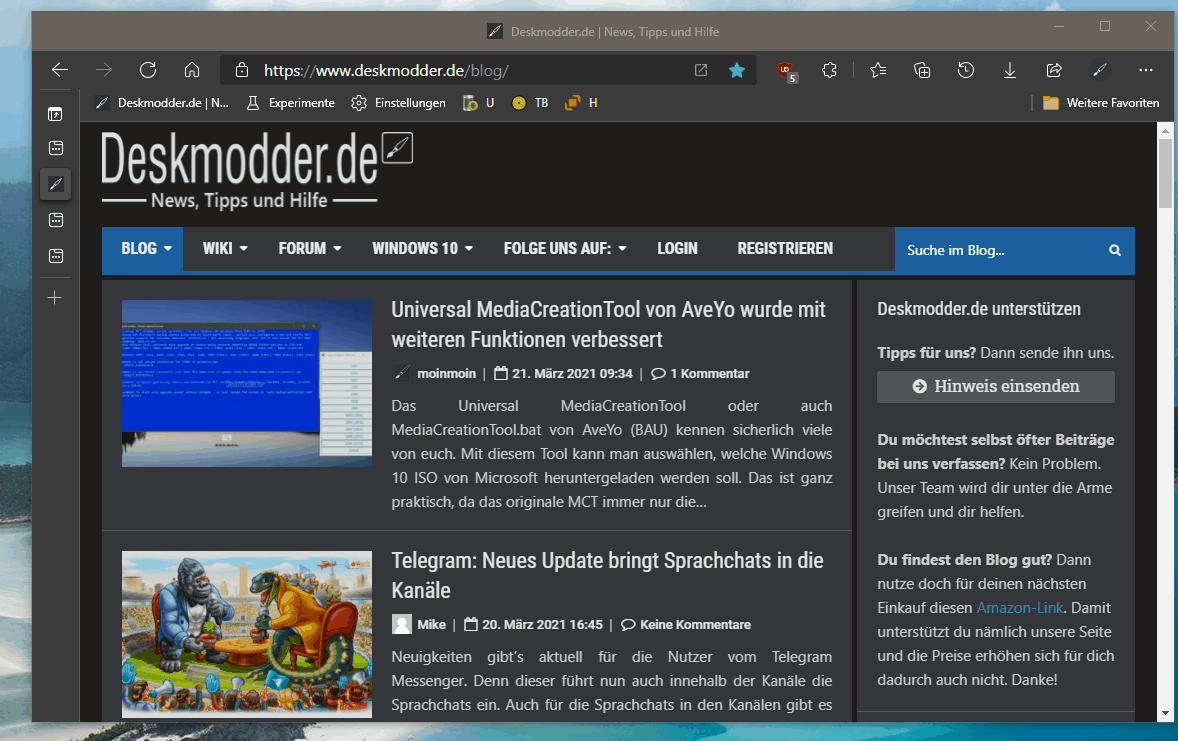The image size is (1178, 741).
Task: Open vertical tabs actions icon at sidebar top
Action: [x=56, y=114]
